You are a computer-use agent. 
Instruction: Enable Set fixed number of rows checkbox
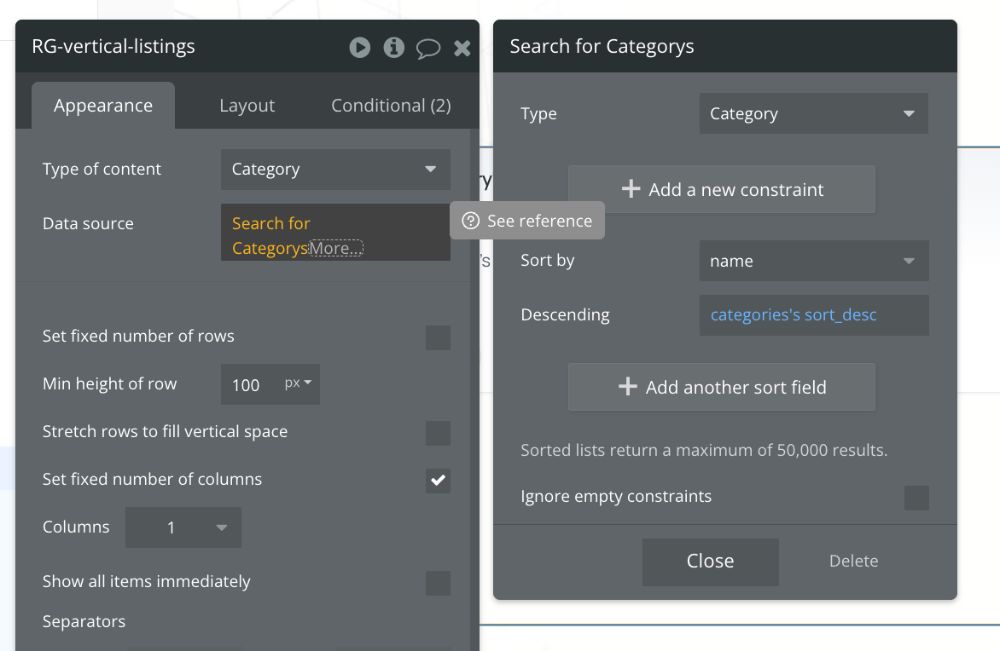click(x=438, y=337)
